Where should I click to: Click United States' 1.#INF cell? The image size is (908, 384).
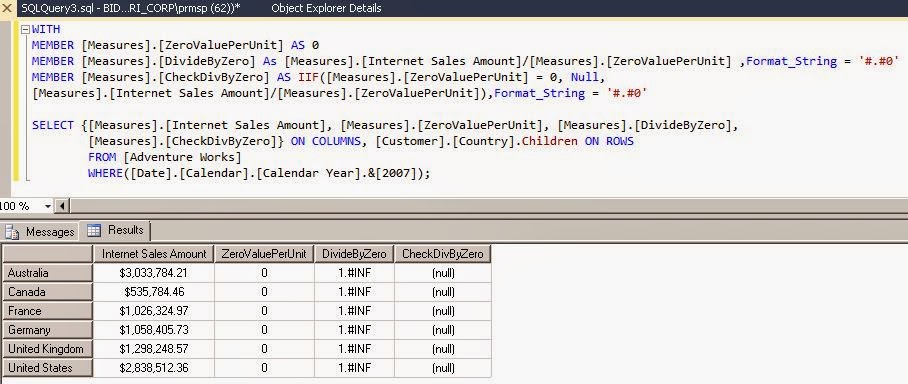pyautogui.click(x=354, y=368)
